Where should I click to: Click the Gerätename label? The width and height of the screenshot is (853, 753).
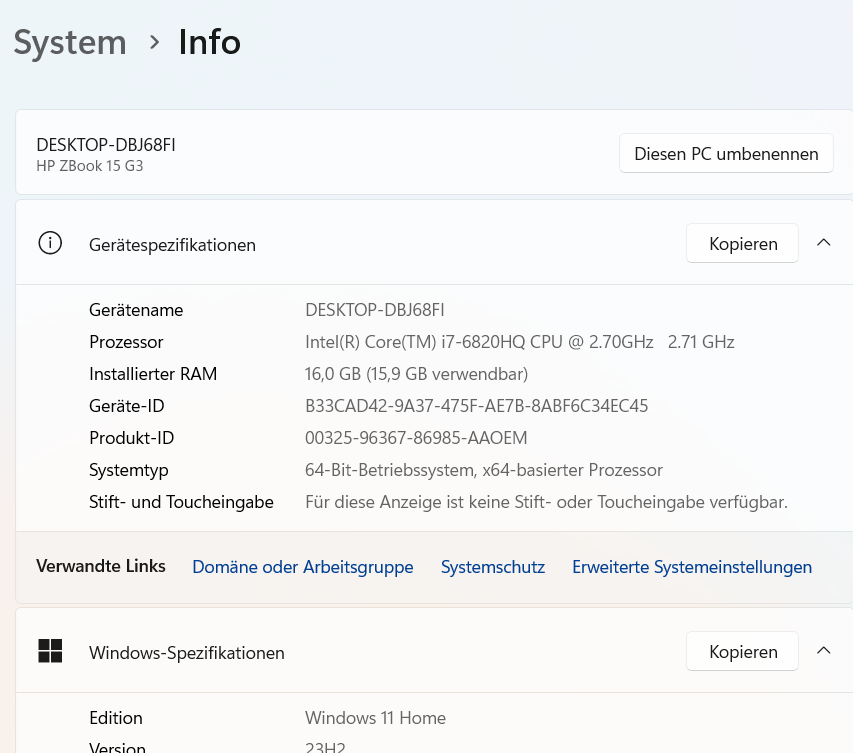136,310
